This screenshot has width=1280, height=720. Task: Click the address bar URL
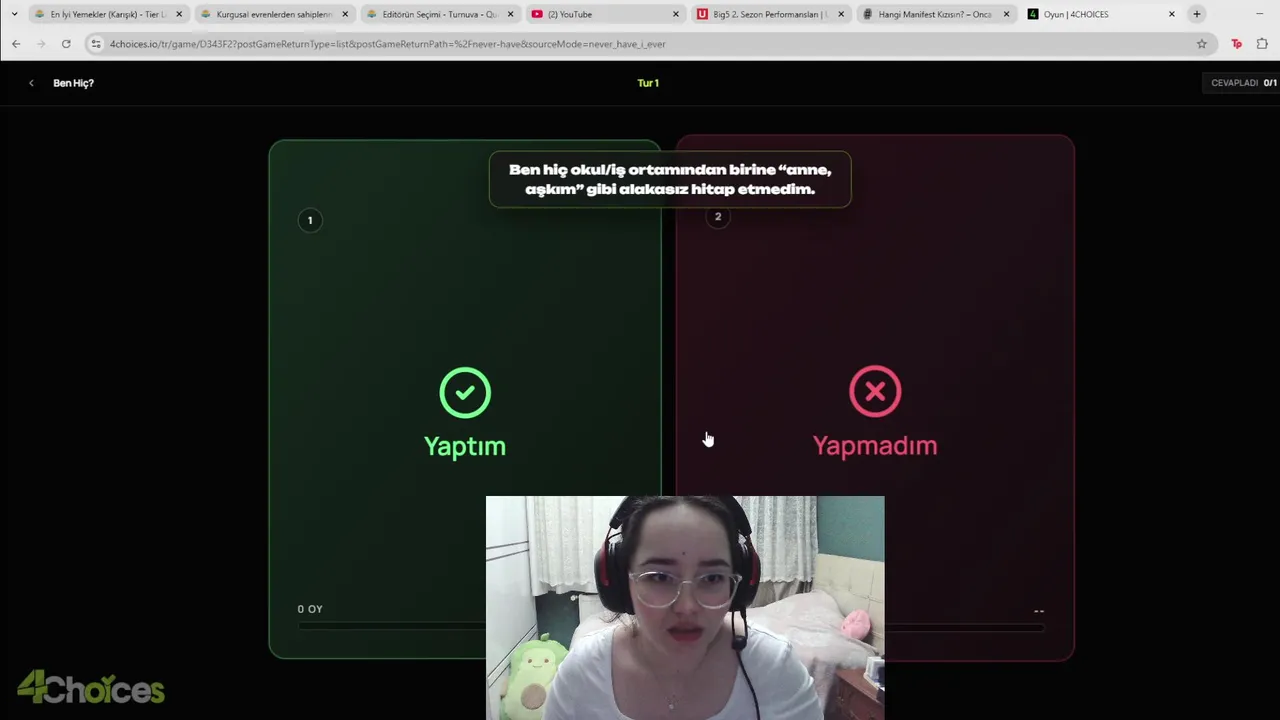(x=387, y=44)
